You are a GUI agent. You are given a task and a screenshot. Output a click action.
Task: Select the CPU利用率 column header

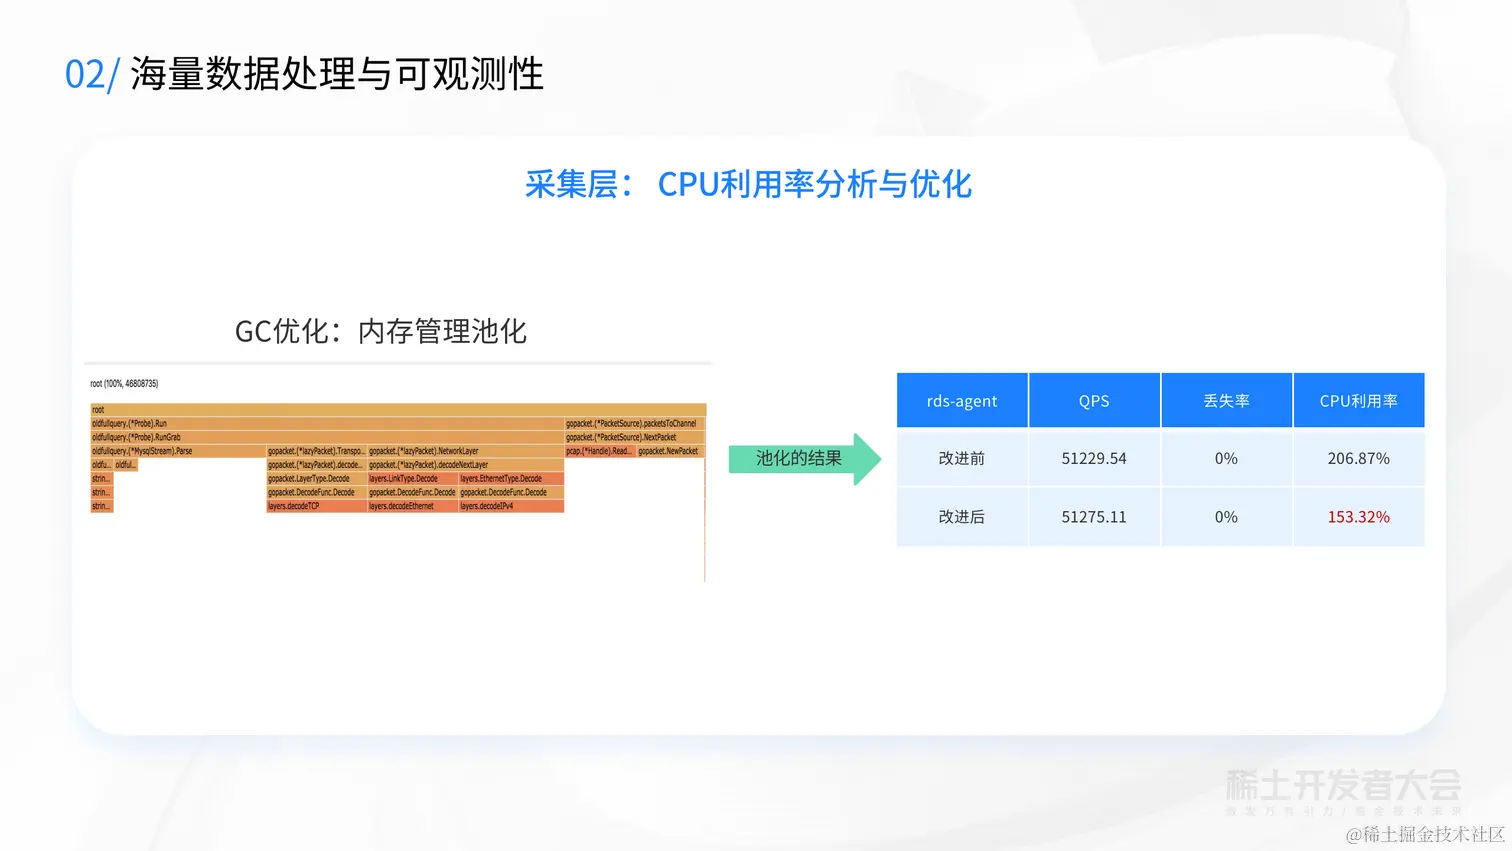(x=1358, y=400)
